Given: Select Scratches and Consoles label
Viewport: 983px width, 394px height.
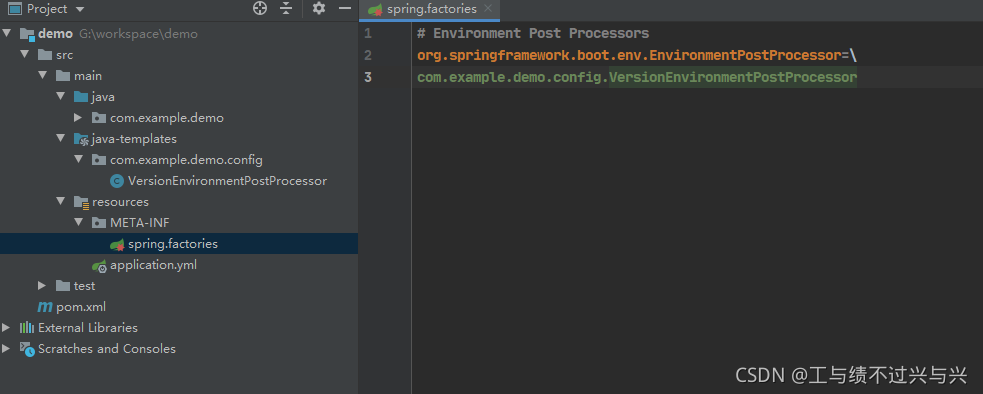Looking at the screenshot, I should tap(107, 349).
